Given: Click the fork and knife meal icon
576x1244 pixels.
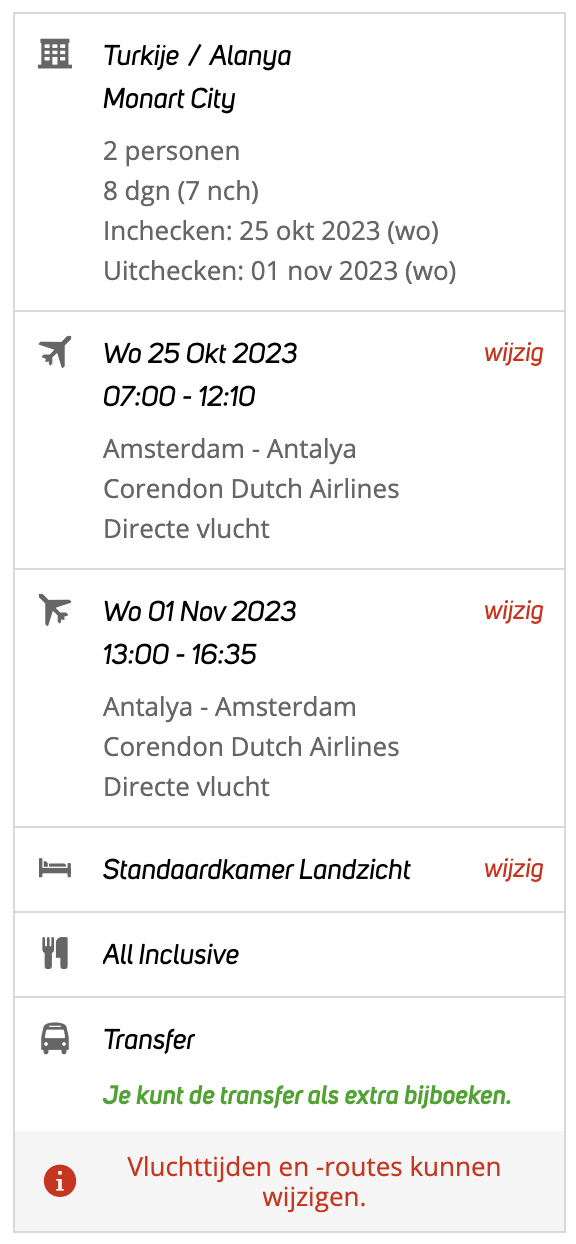Looking at the screenshot, I should coord(55,954).
